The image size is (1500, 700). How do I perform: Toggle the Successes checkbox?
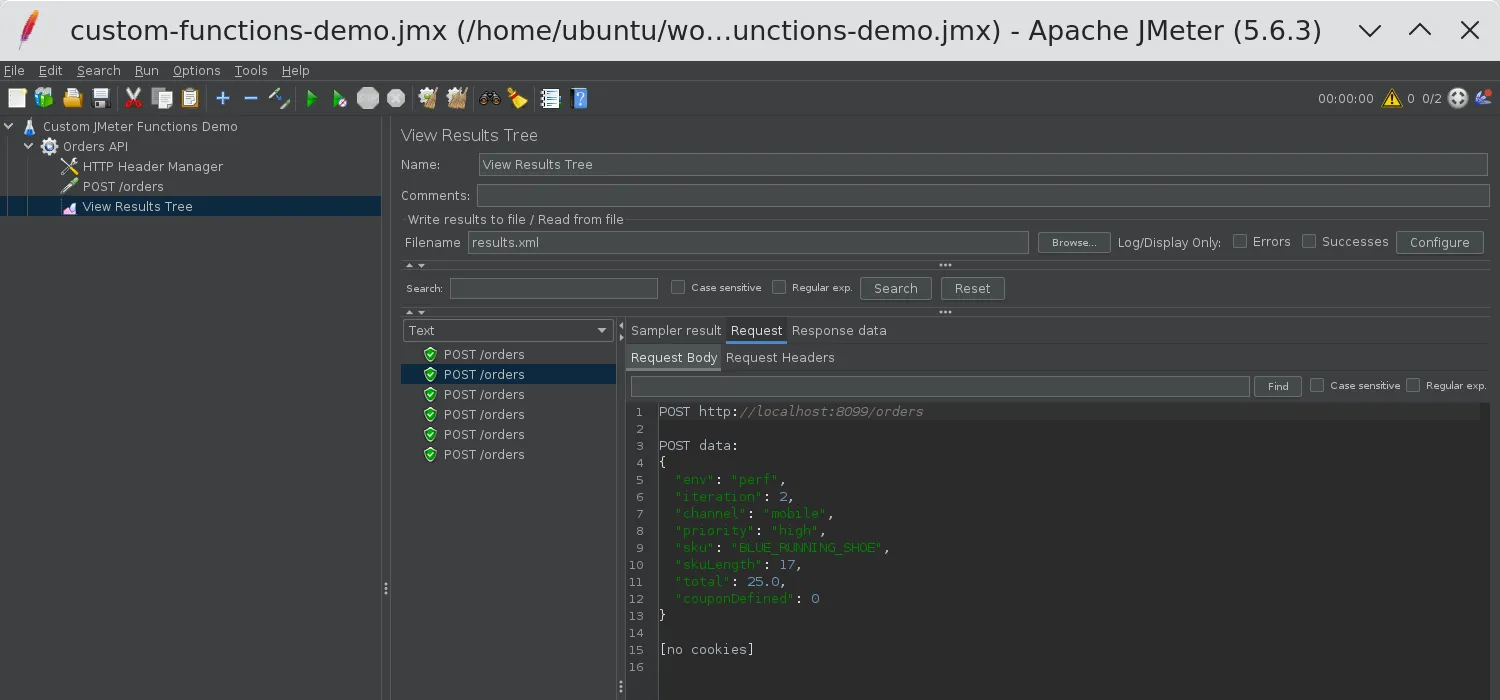(1309, 241)
